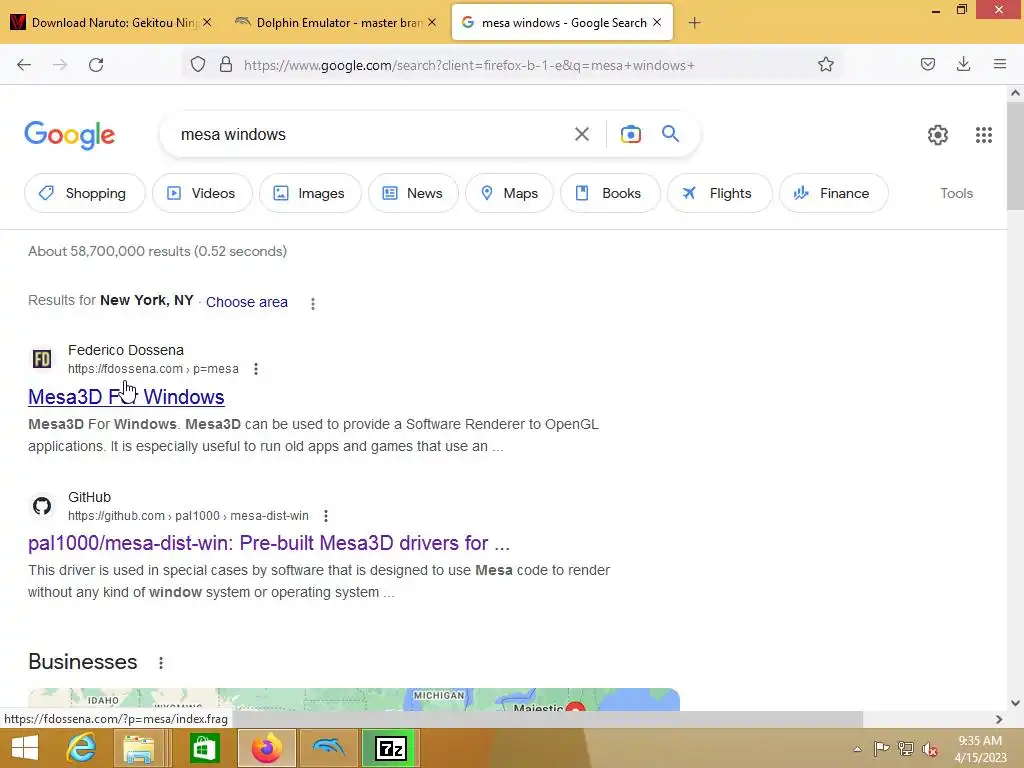
Task: Click github.com pal1000 URL breadcrumb
Action: click(188, 516)
